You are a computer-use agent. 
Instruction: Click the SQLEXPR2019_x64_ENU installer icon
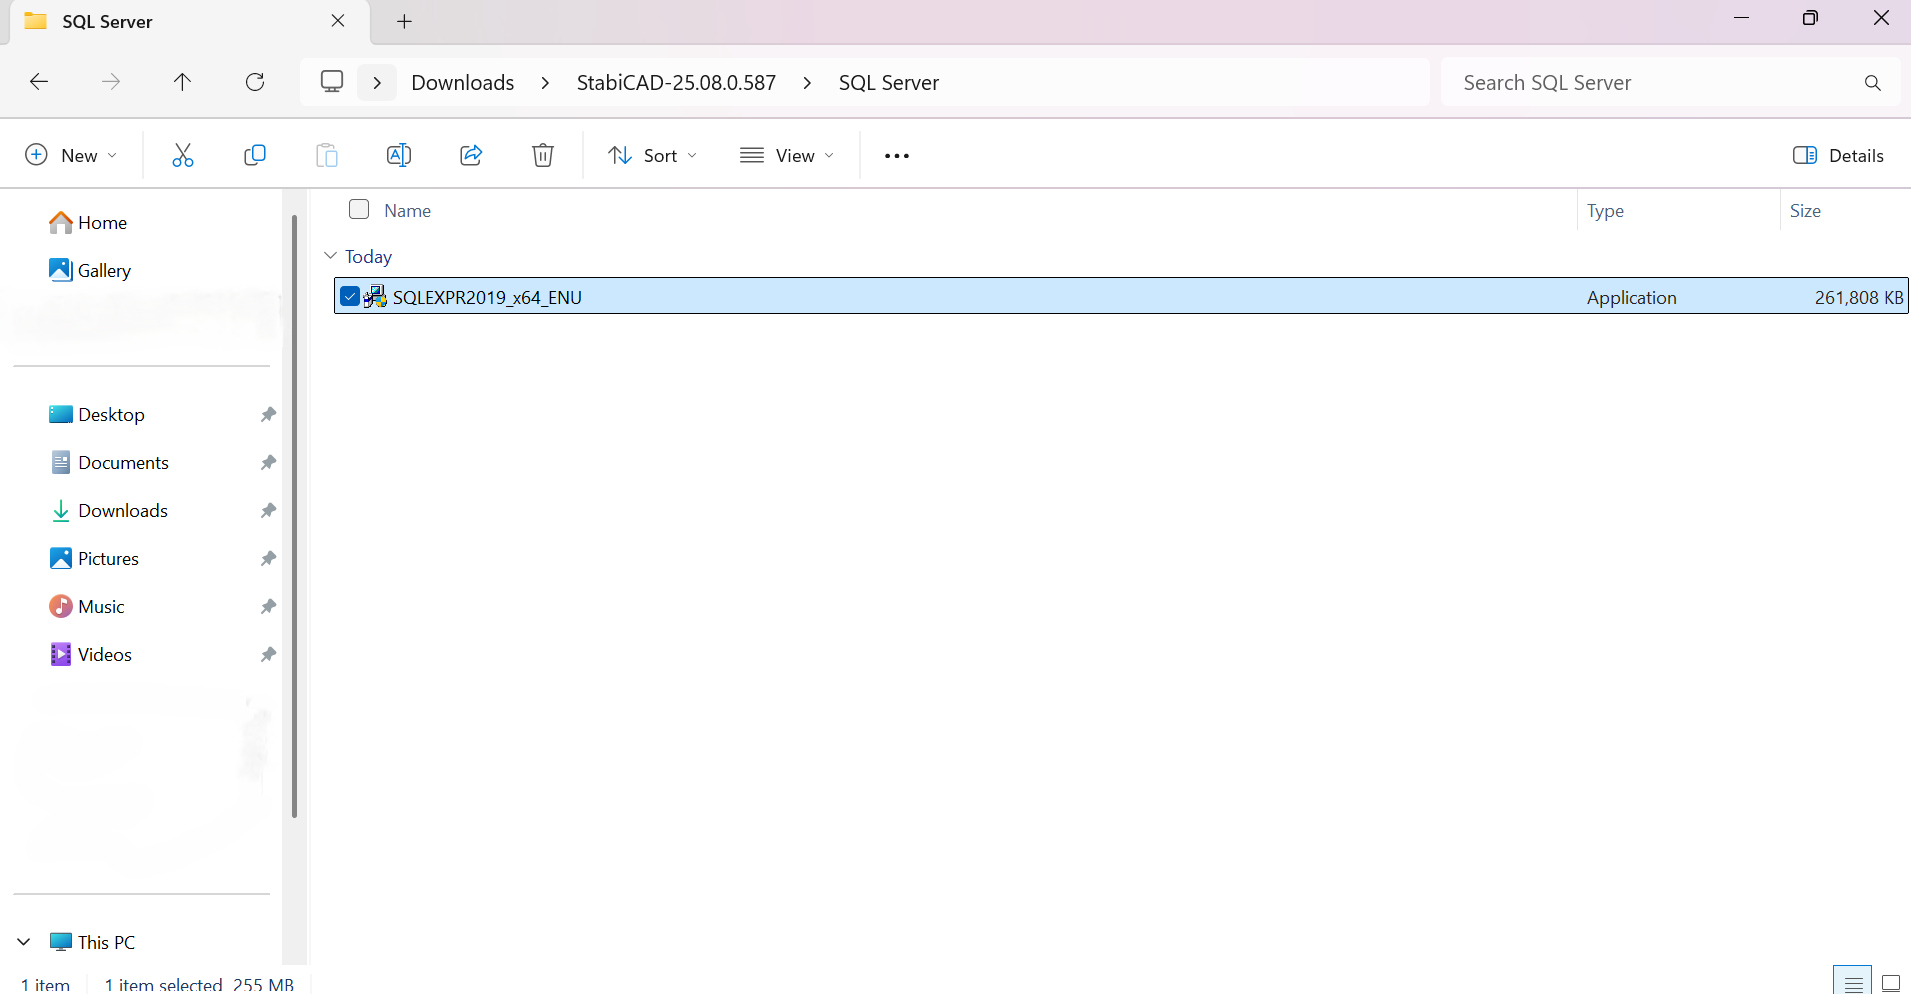coord(375,297)
